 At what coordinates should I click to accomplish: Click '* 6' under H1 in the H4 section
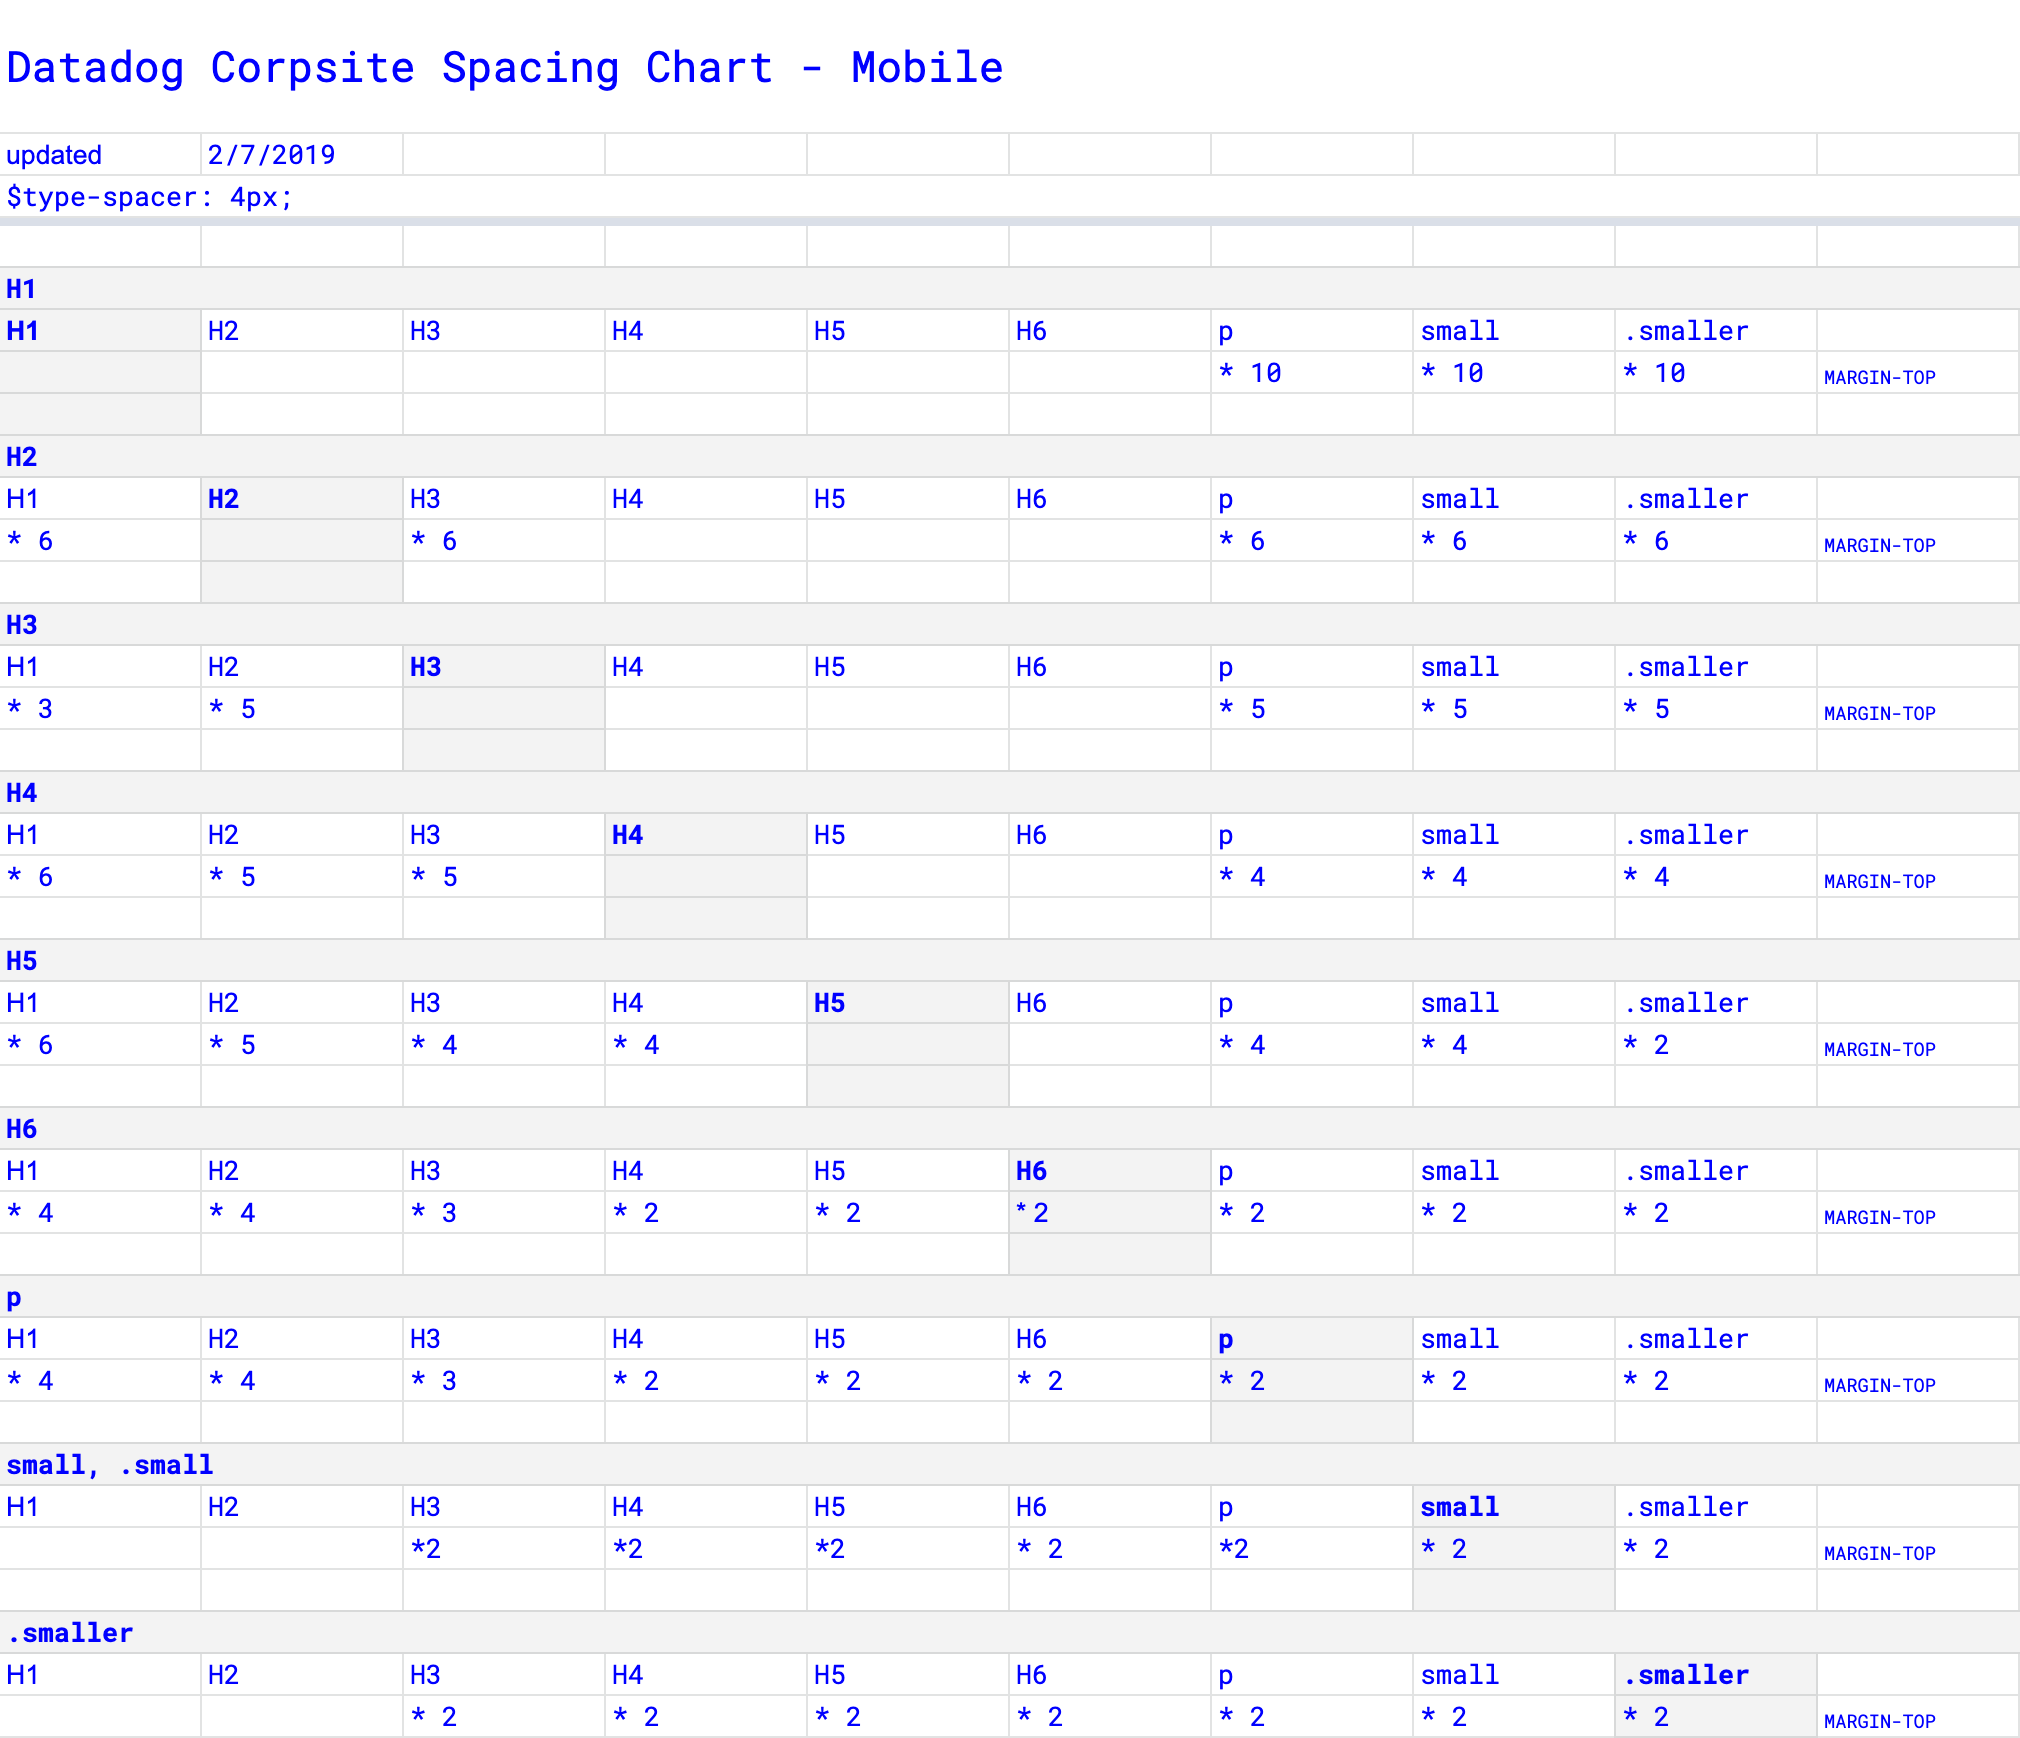[x=30, y=877]
